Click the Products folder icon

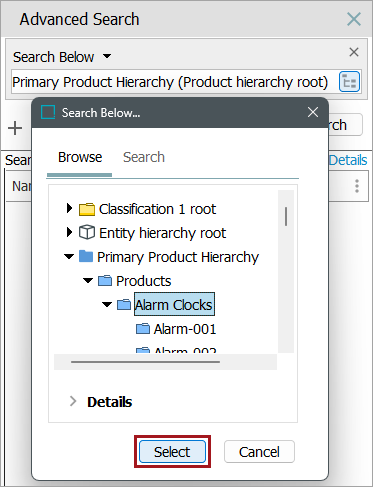[105, 281]
